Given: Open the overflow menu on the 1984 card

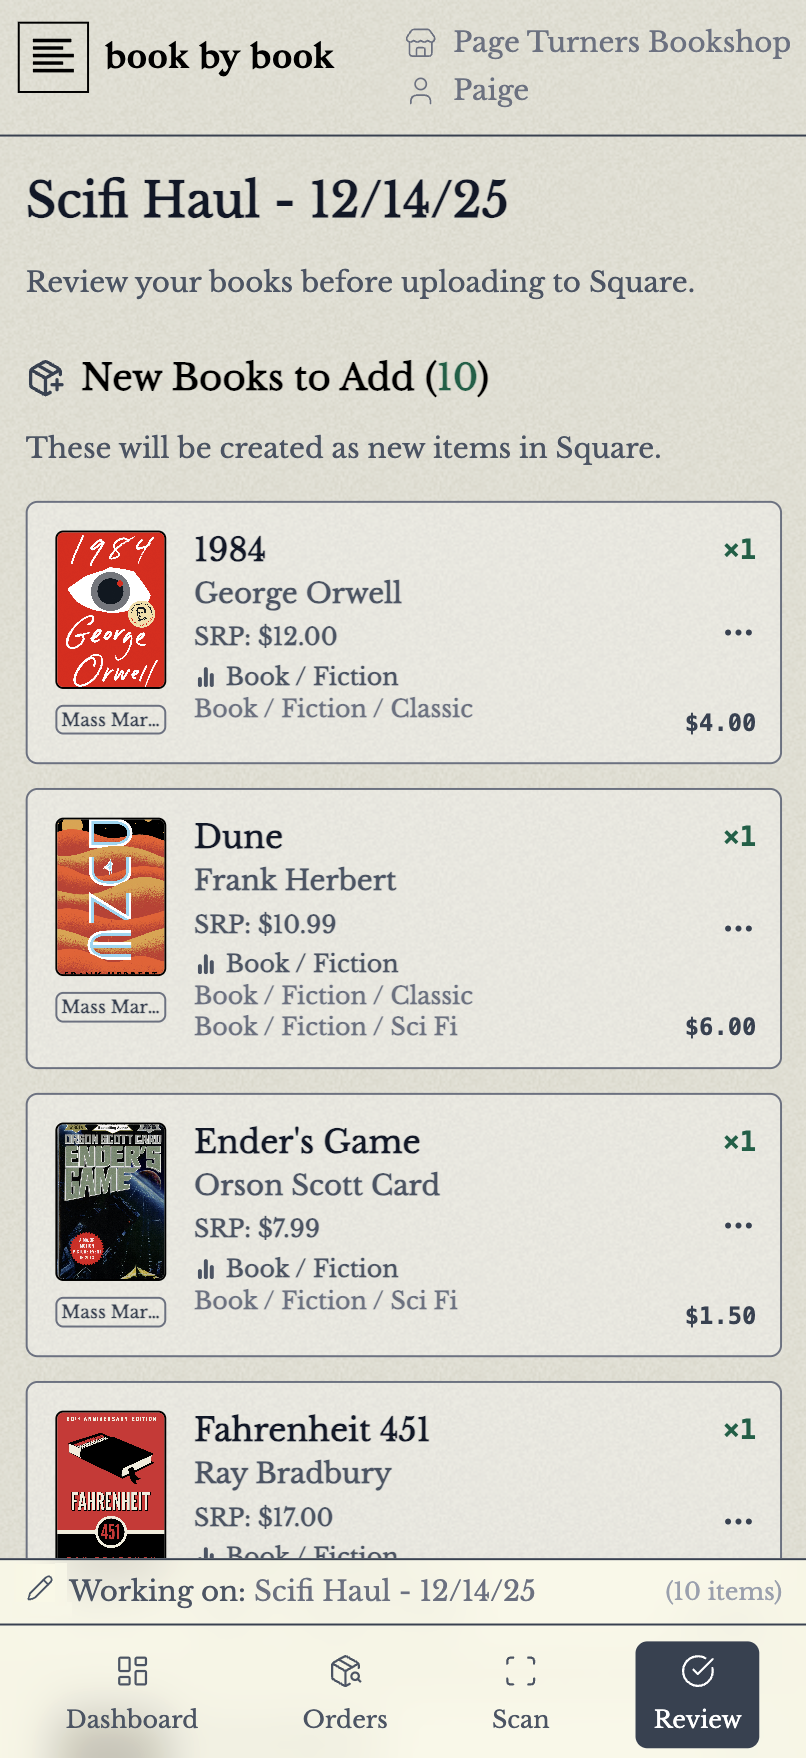Looking at the screenshot, I should point(737,632).
